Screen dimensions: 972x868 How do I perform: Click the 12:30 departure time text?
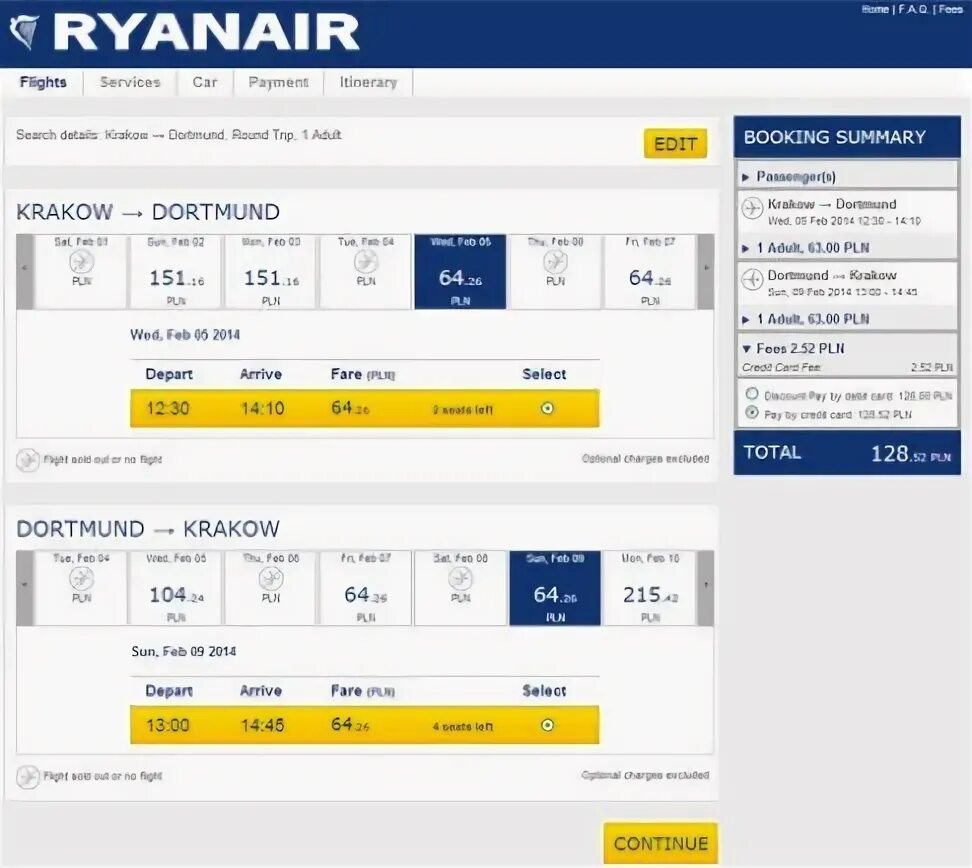[167, 409]
